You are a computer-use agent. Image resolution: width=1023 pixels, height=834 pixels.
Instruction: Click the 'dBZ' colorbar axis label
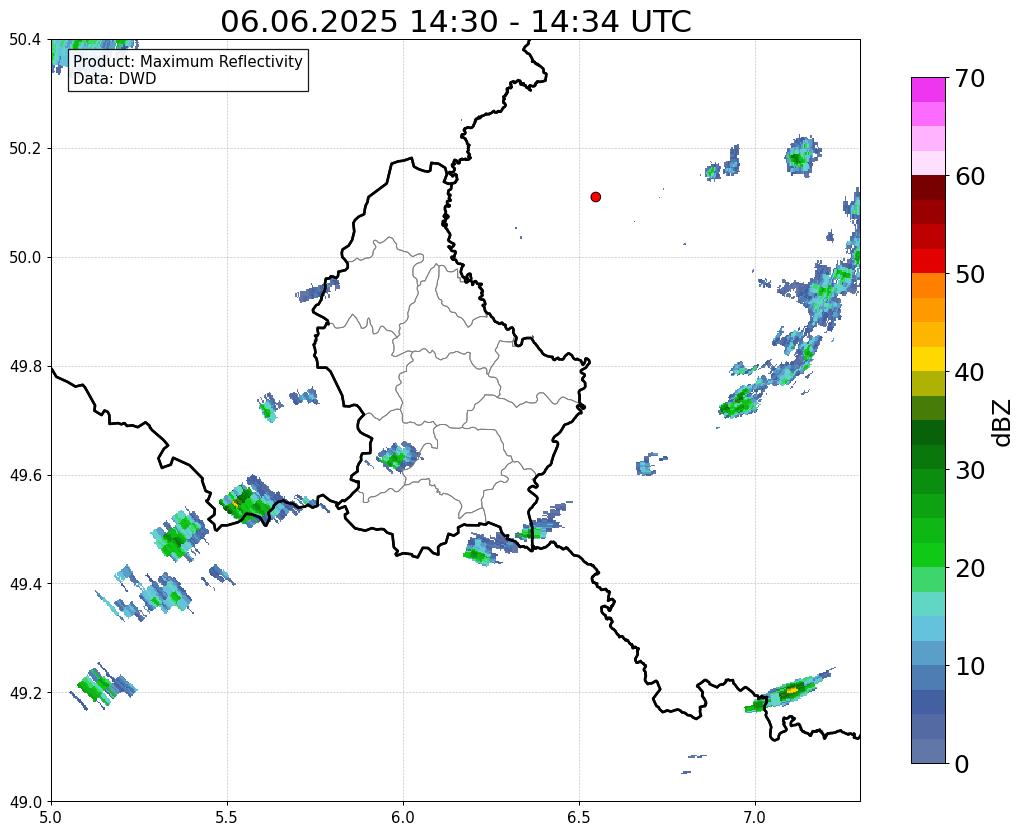click(x=1003, y=423)
